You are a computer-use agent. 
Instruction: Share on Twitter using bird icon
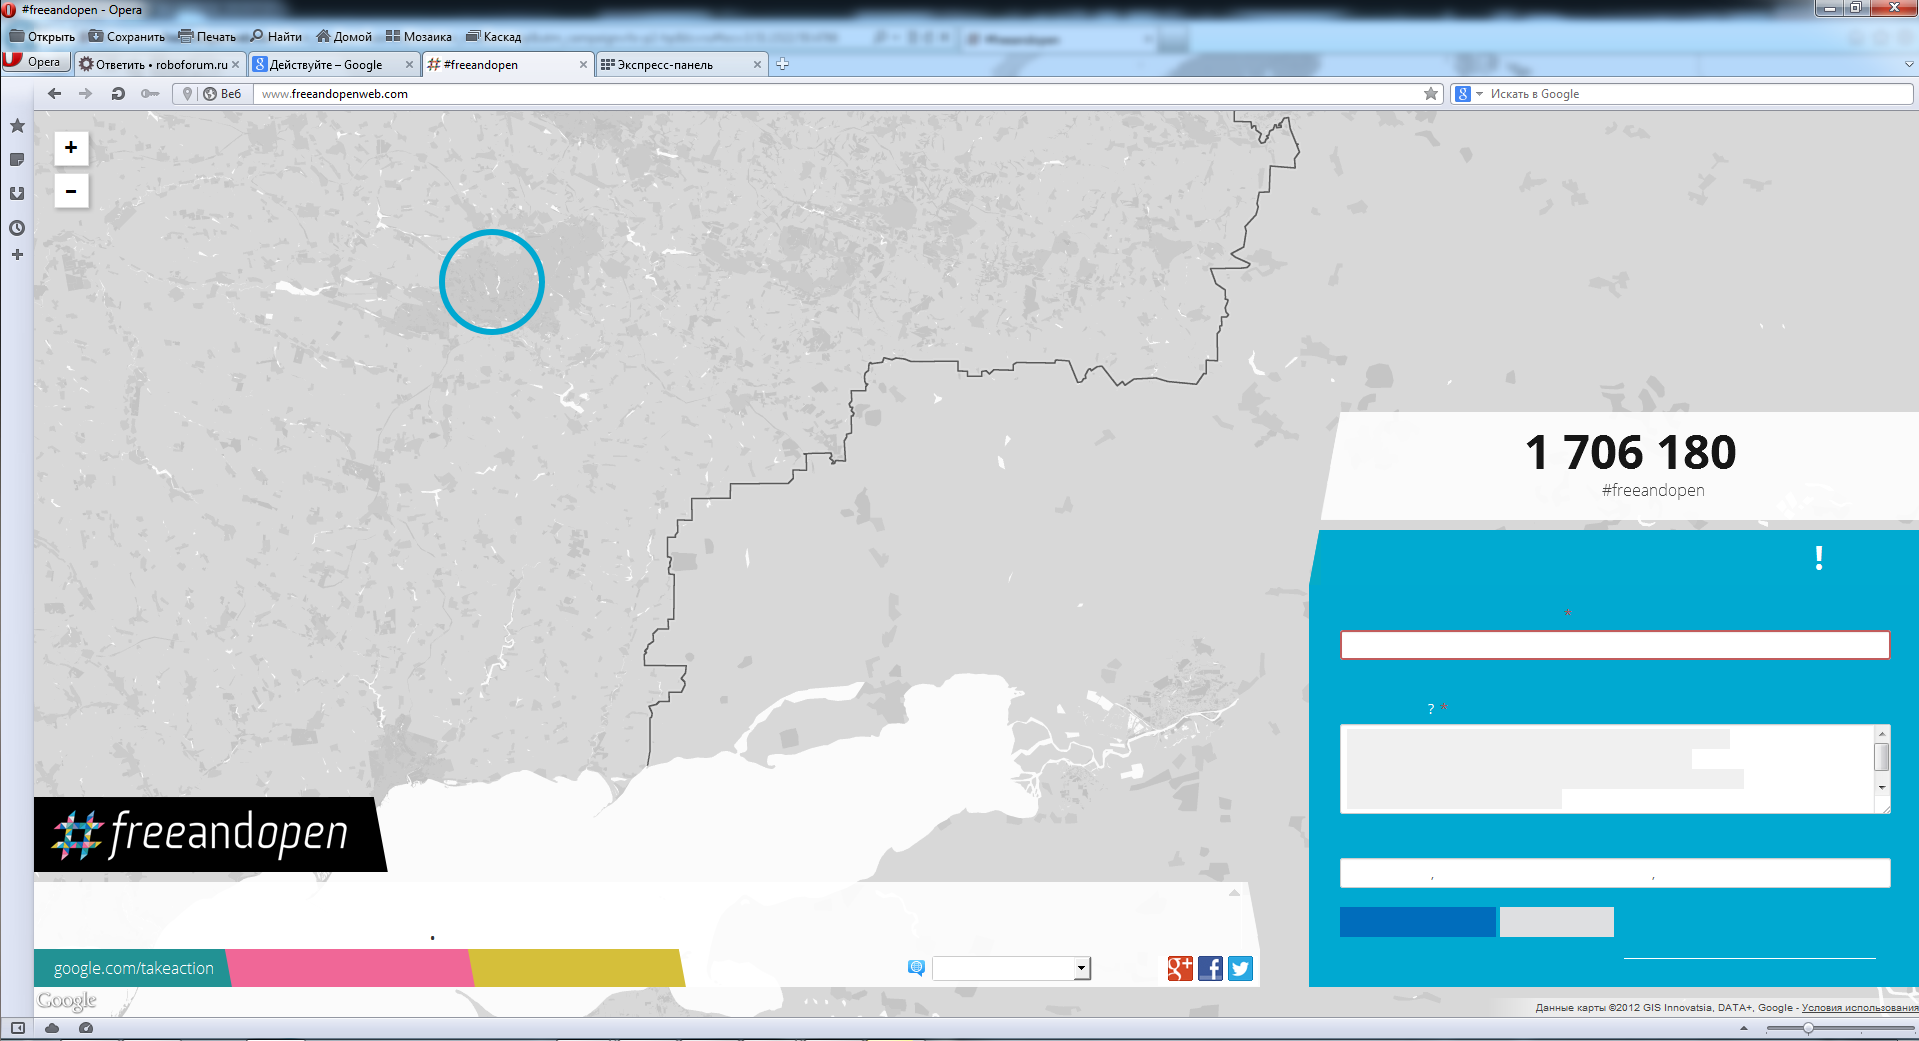(1240, 968)
